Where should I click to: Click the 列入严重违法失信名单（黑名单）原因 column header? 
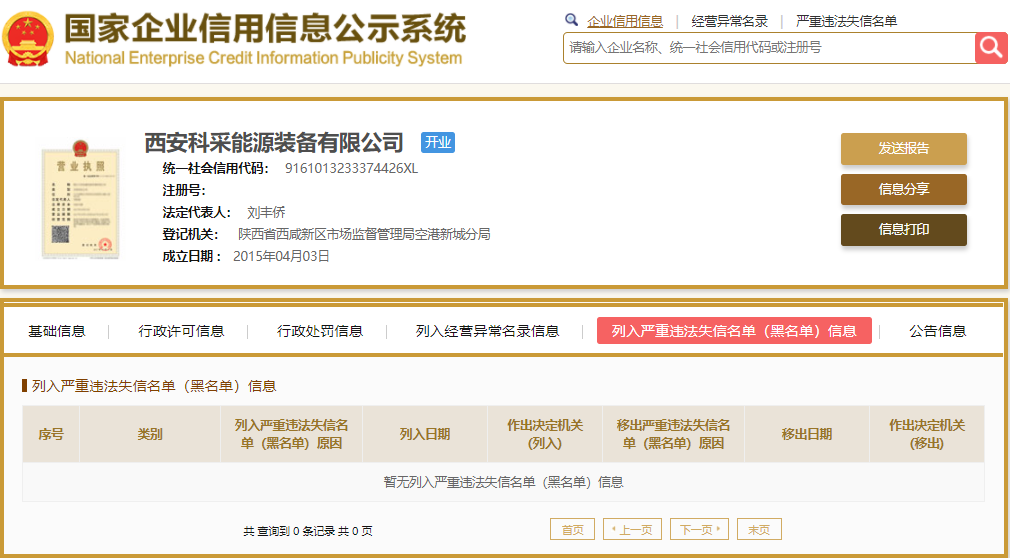[292, 434]
